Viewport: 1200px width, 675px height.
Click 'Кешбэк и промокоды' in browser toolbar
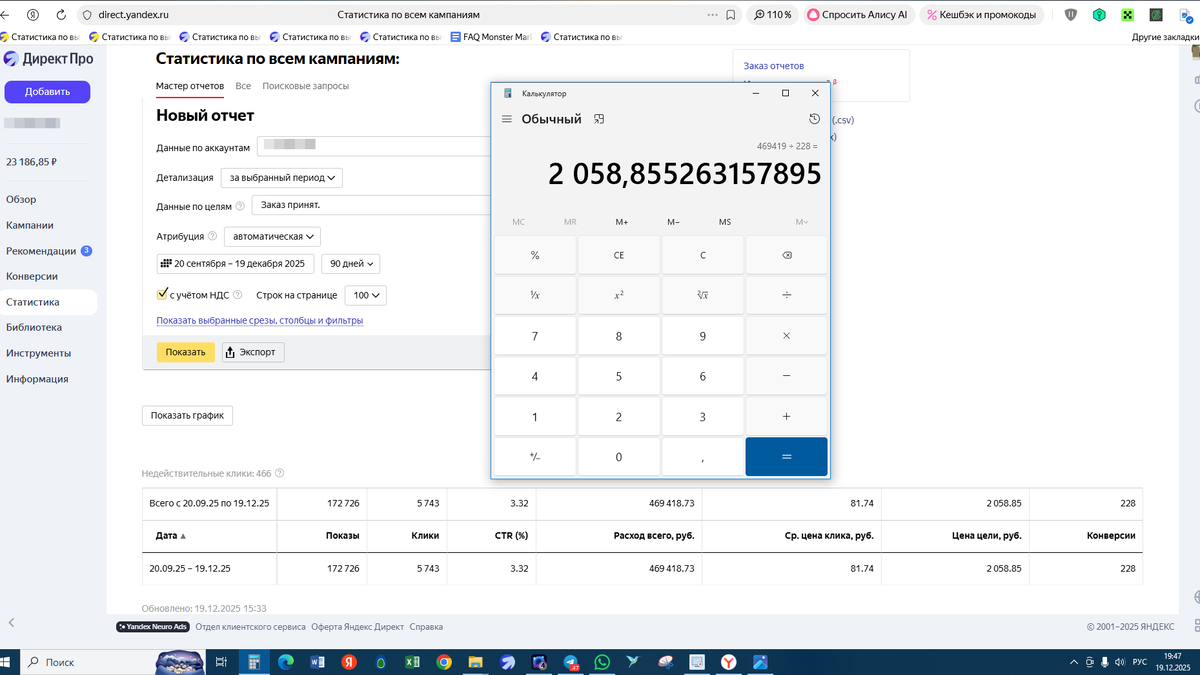coord(980,15)
